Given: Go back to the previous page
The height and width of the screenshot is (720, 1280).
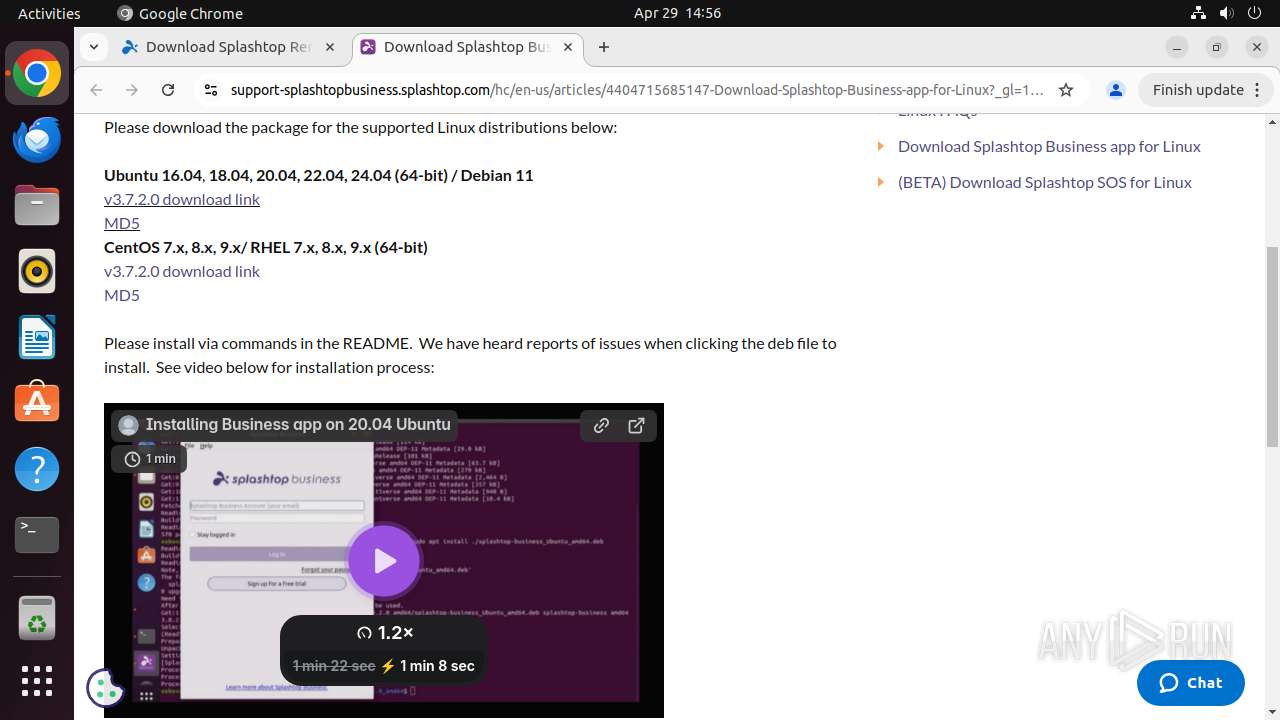Looking at the screenshot, I should [96, 90].
